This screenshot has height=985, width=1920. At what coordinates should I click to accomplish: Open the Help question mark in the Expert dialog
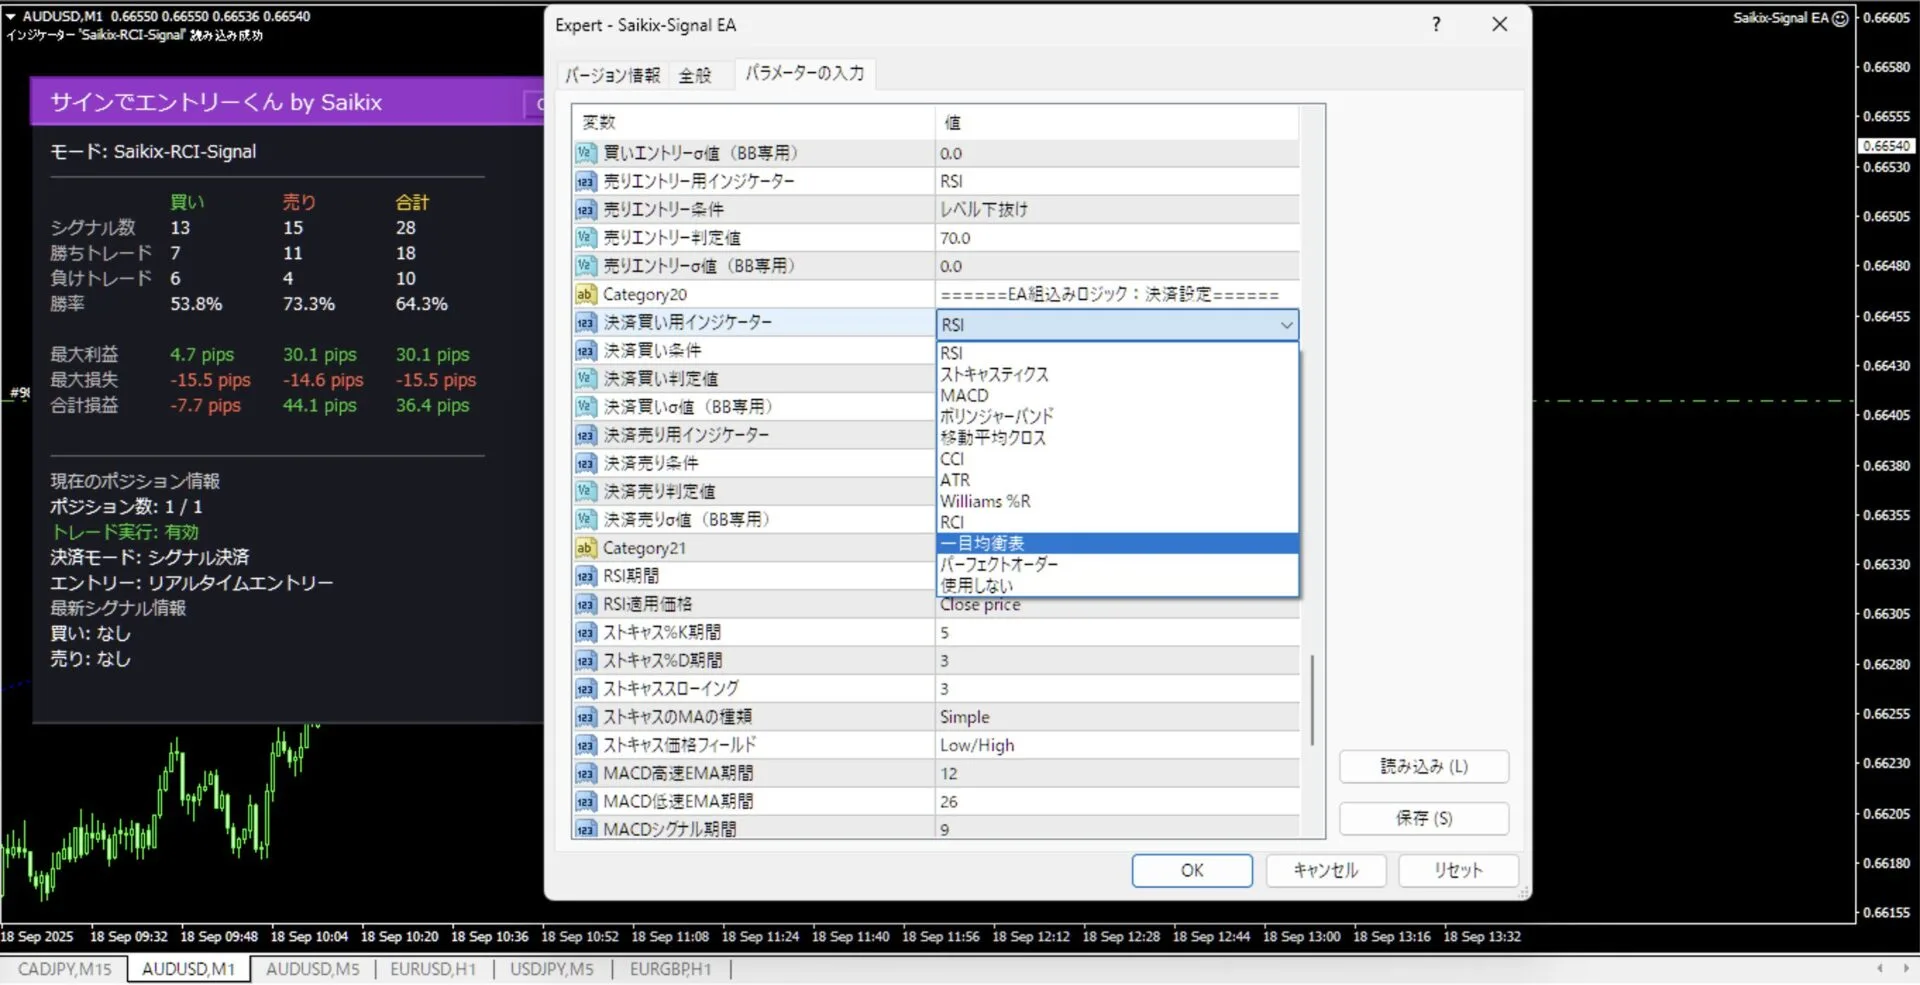click(1436, 24)
